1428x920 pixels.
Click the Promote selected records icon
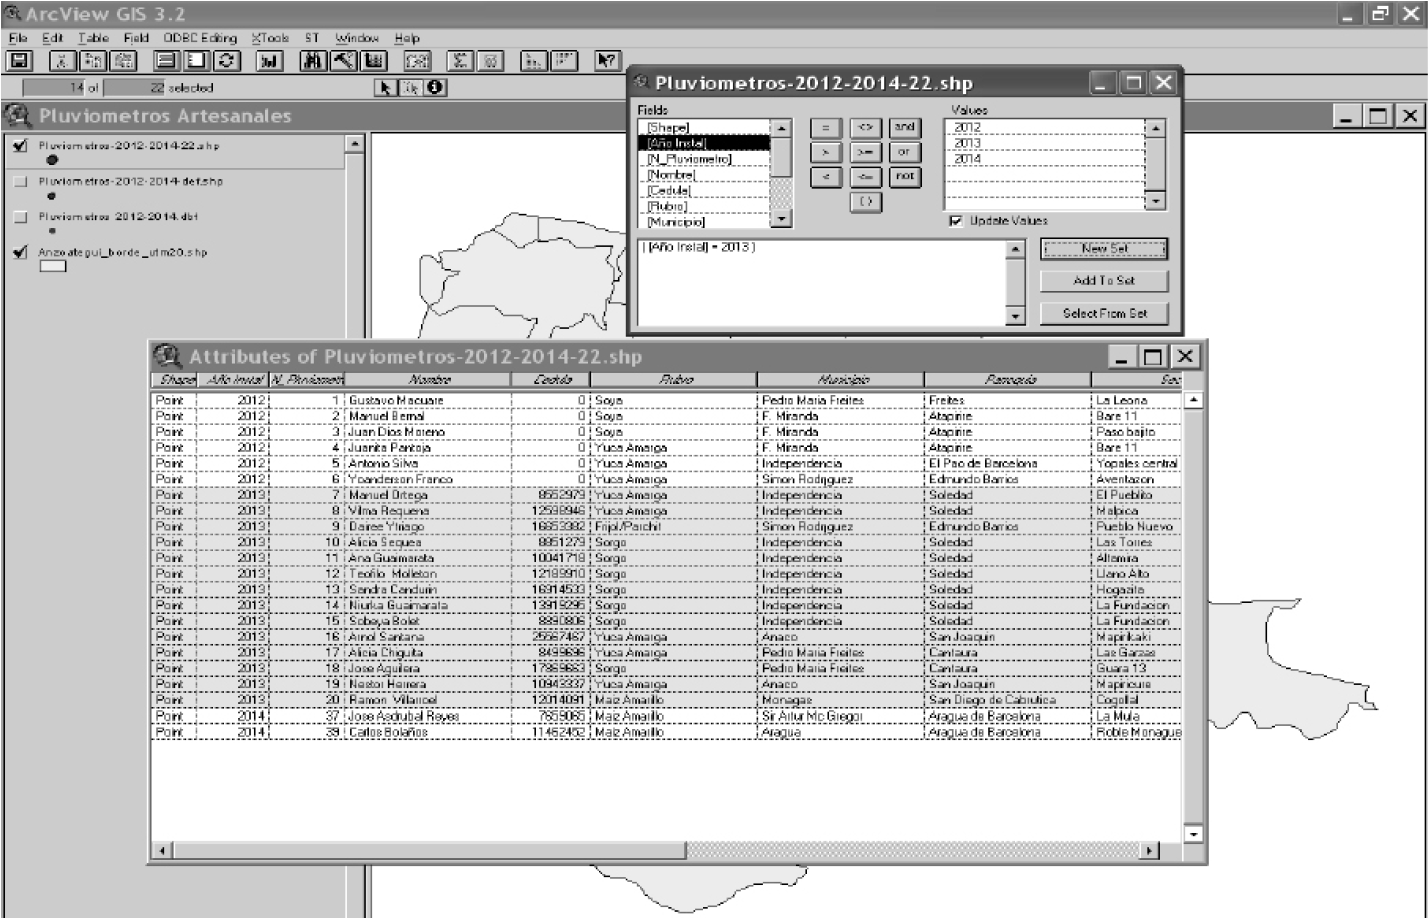(373, 62)
